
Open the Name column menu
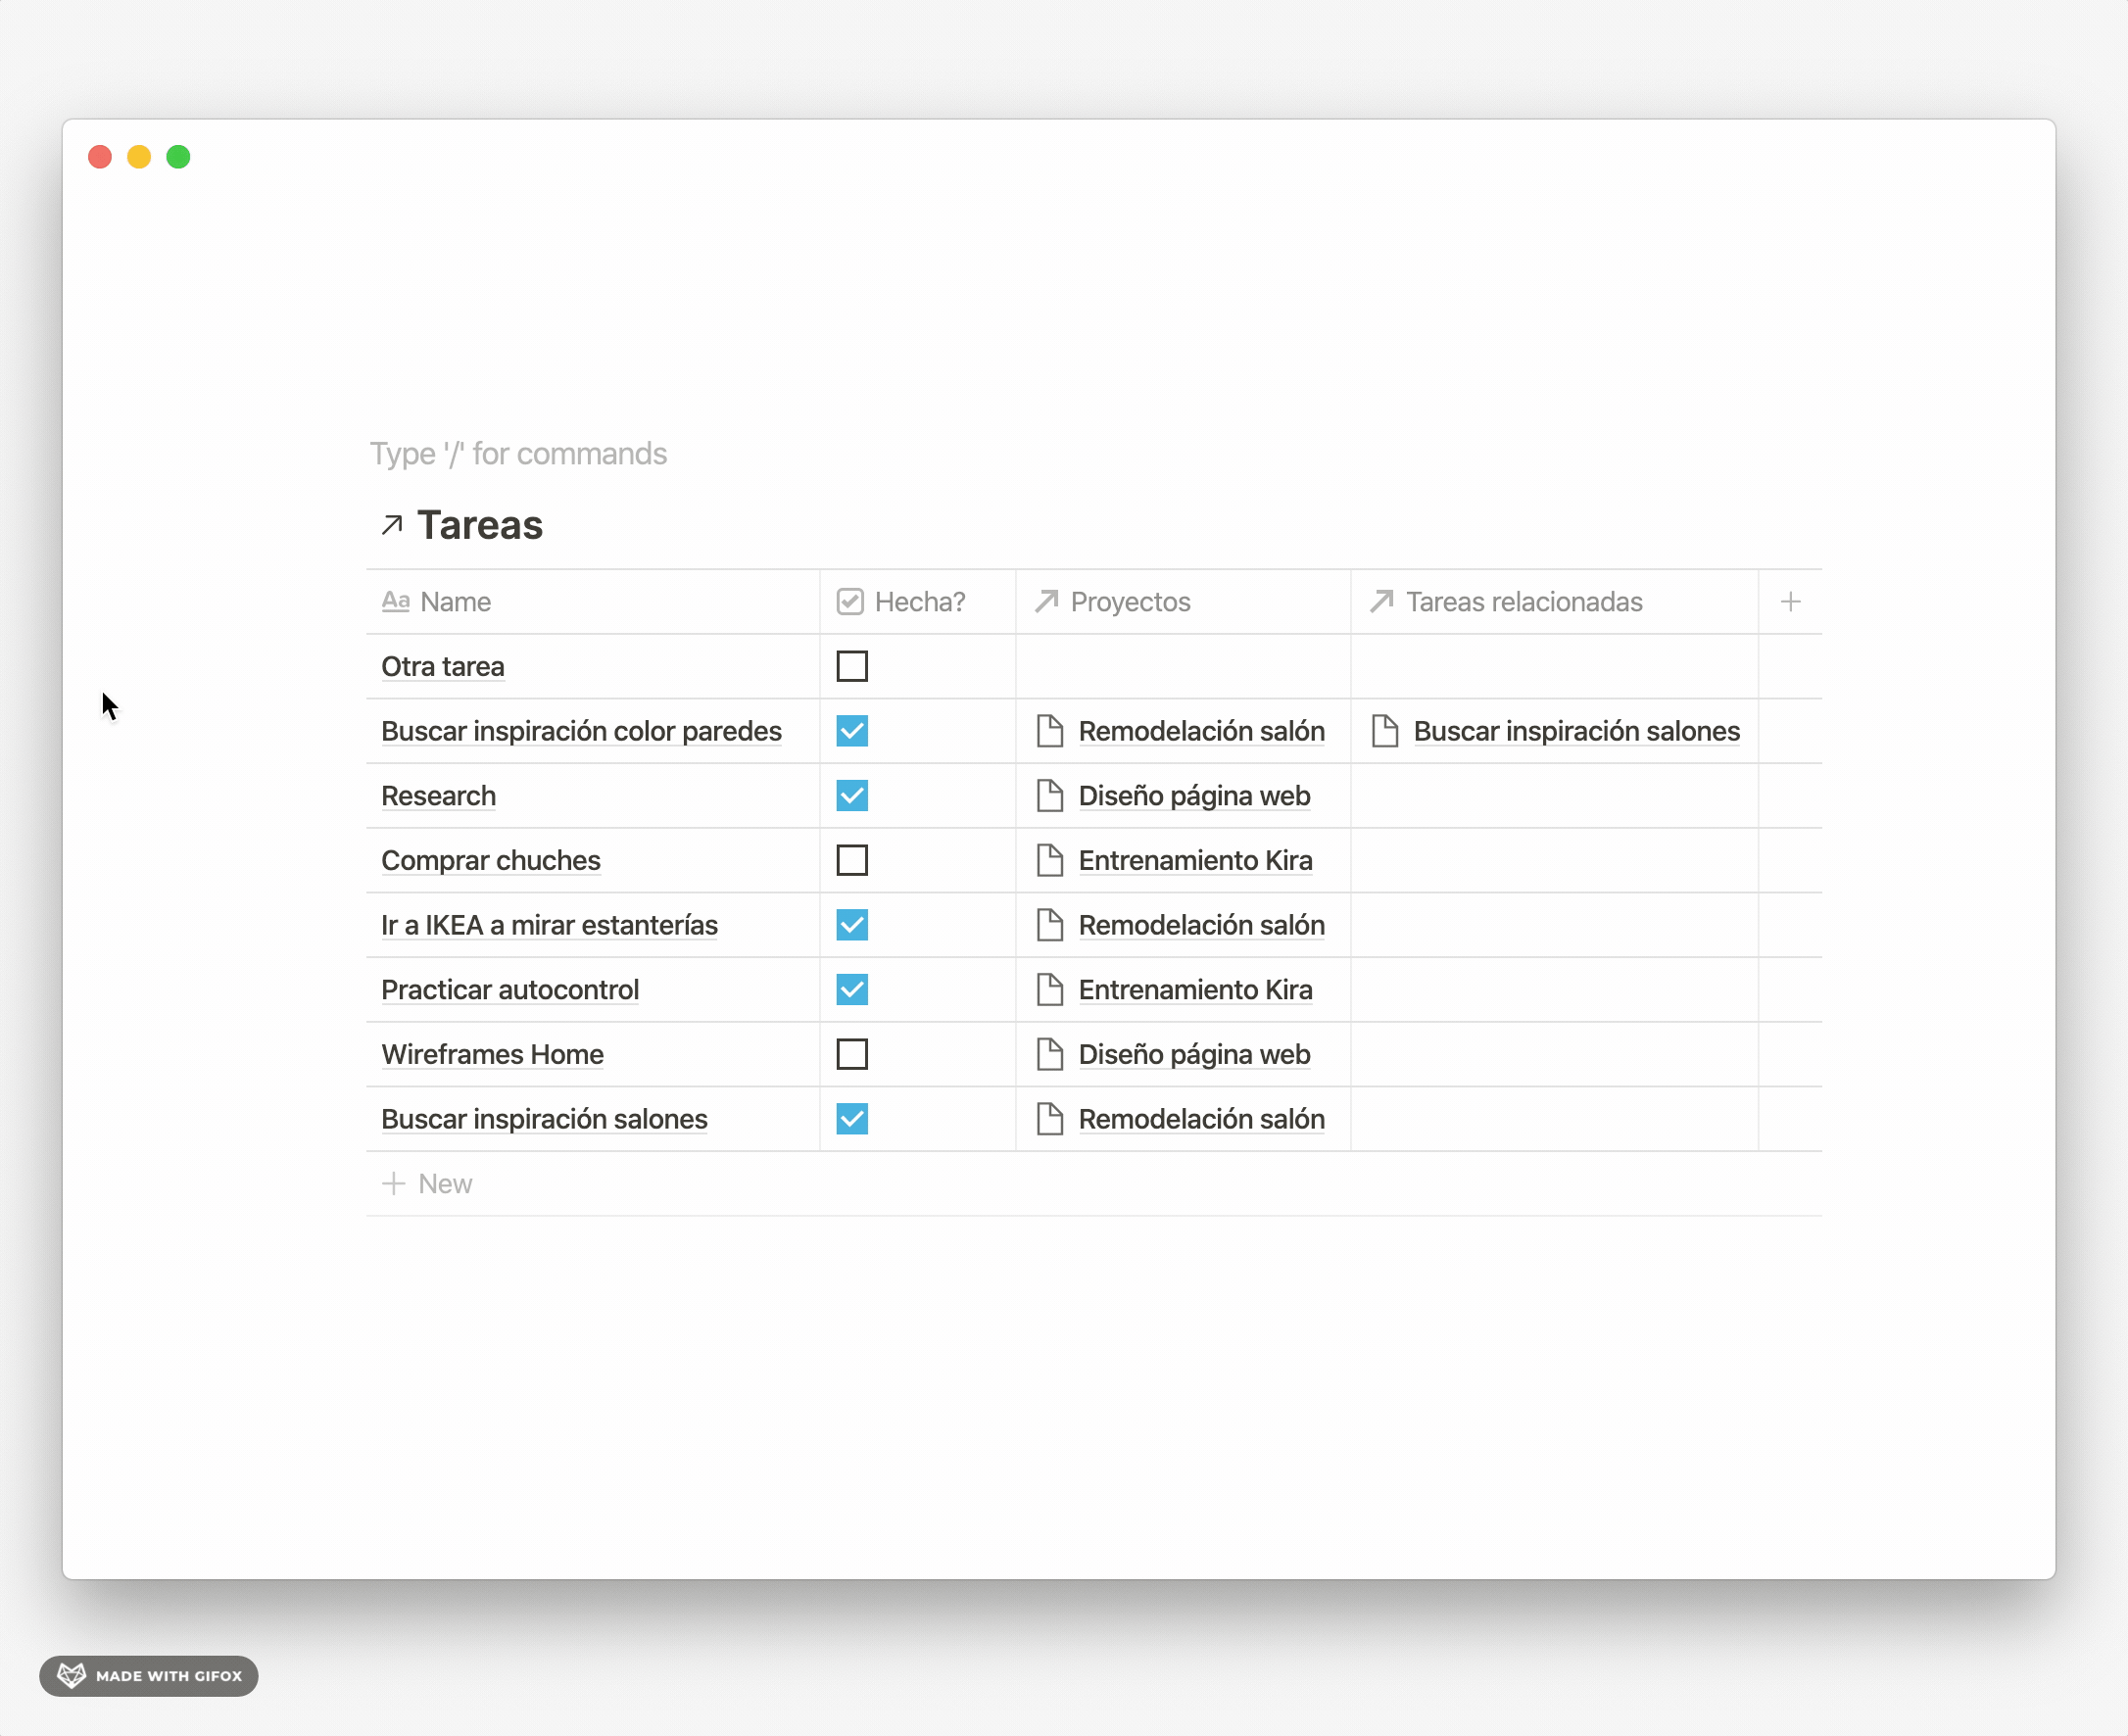click(x=455, y=601)
